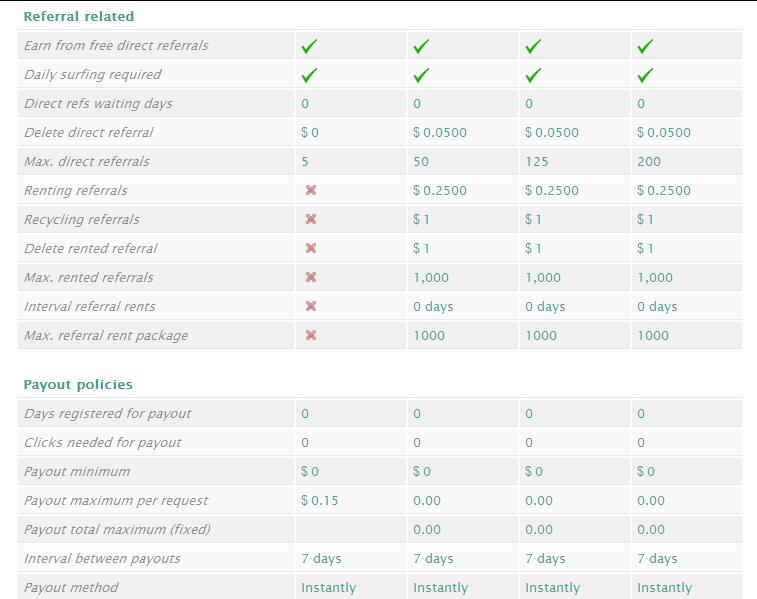Select the Payout total maximum (fixed) label

(117, 529)
